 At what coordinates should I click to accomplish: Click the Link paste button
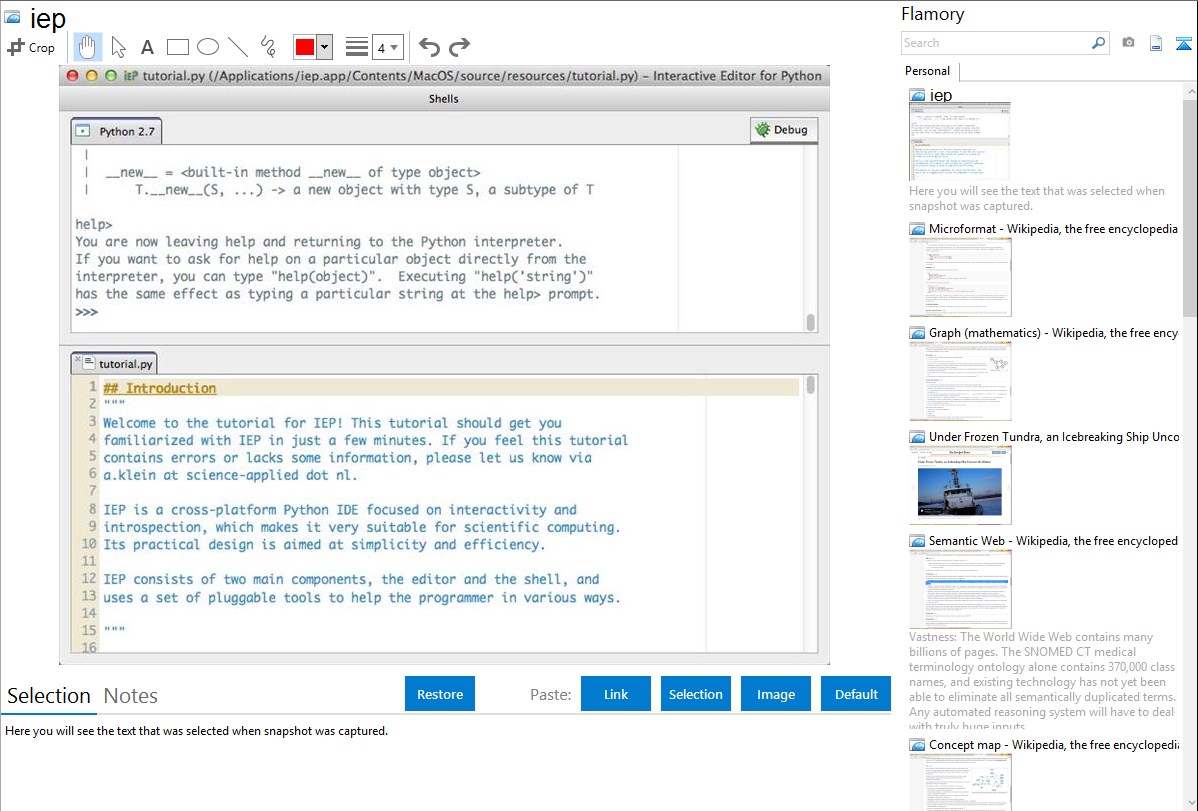click(x=616, y=694)
